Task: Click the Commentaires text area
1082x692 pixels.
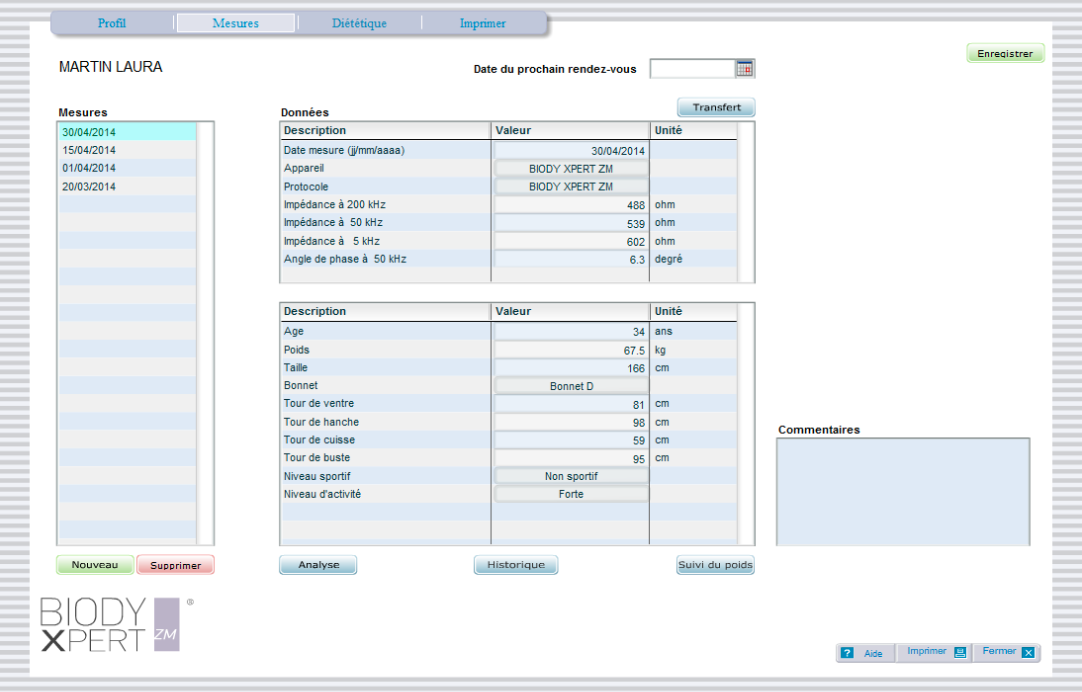Action: click(903, 491)
